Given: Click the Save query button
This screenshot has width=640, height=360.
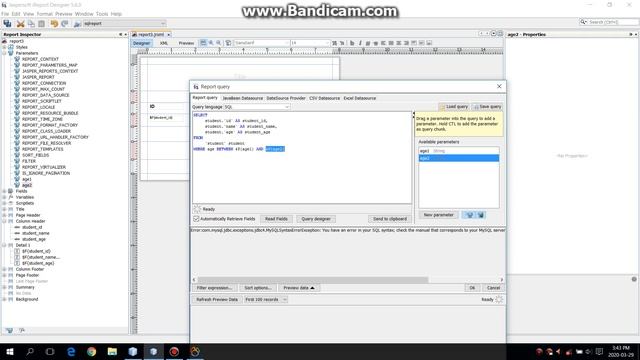Looking at the screenshot, I should click(487, 107).
